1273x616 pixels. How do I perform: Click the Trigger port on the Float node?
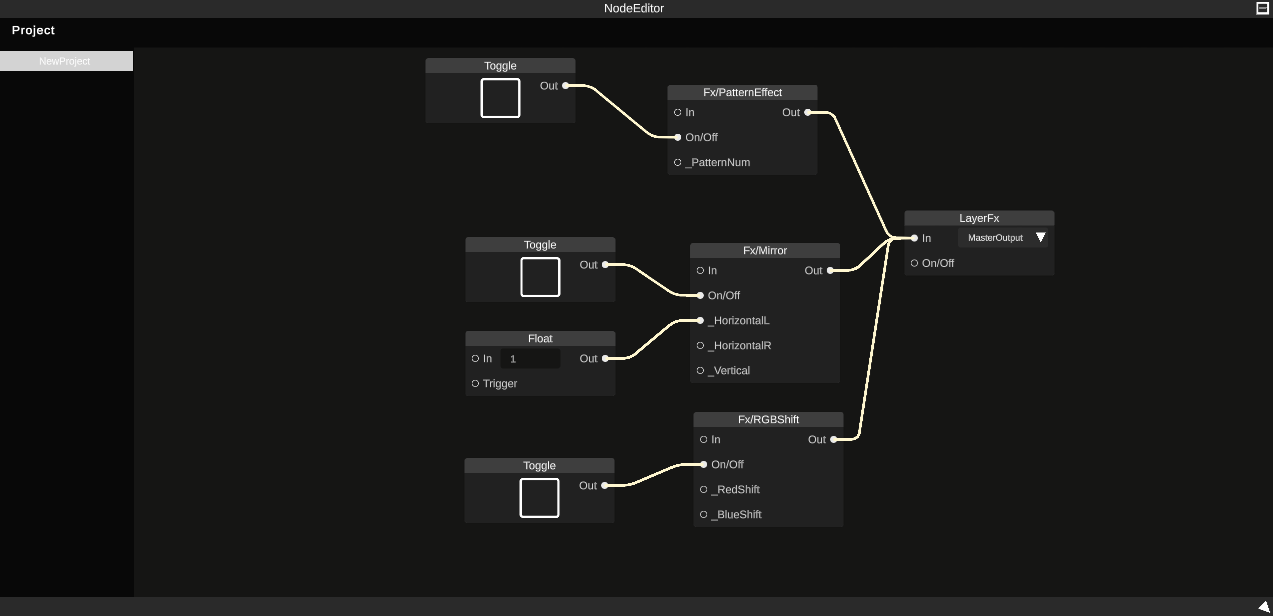pyautogui.click(x=475, y=383)
